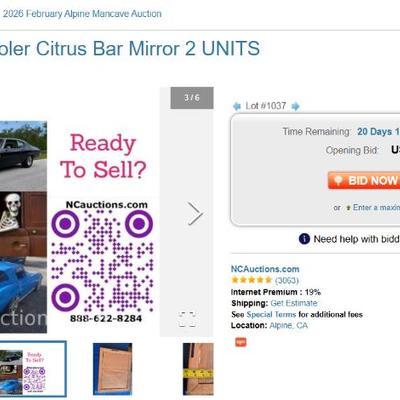Go to previous lot with left arrow
Viewport: 400px width, 400px height.
(237, 106)
